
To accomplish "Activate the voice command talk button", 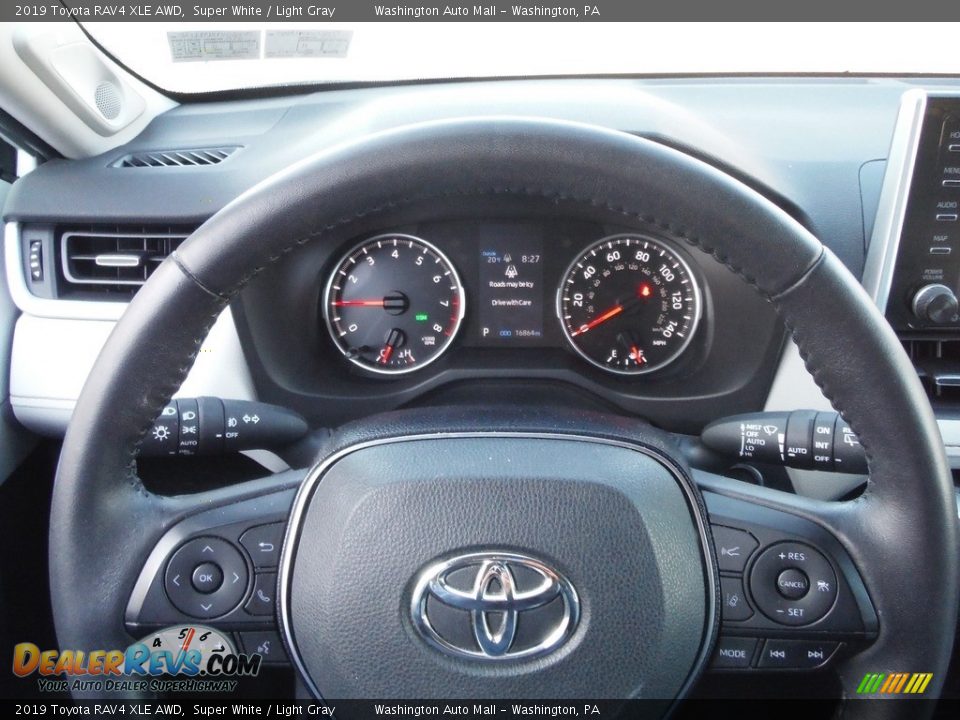I will (x=264, y=647).
